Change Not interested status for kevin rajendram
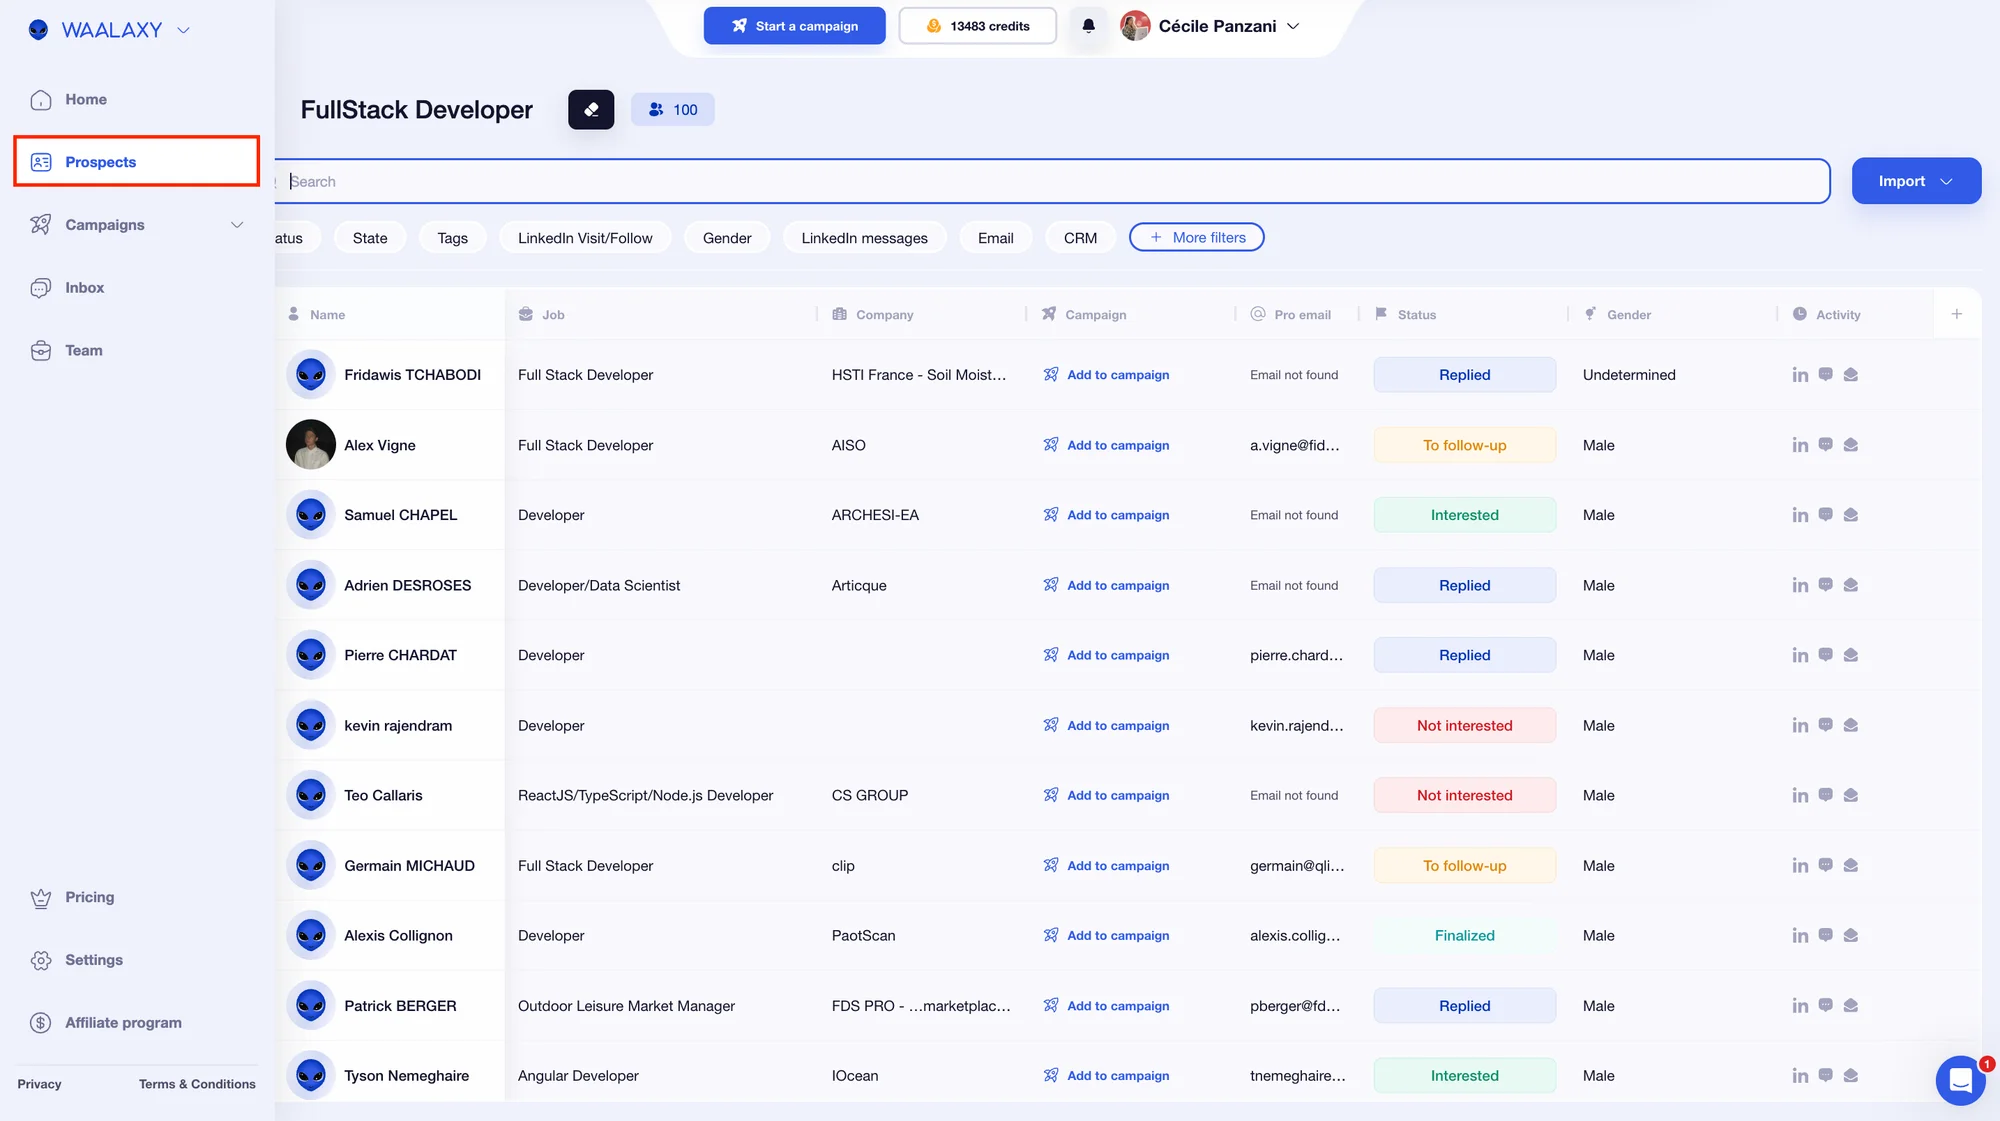Viewport: 2000px width, 1121px height. (1464, 725)
